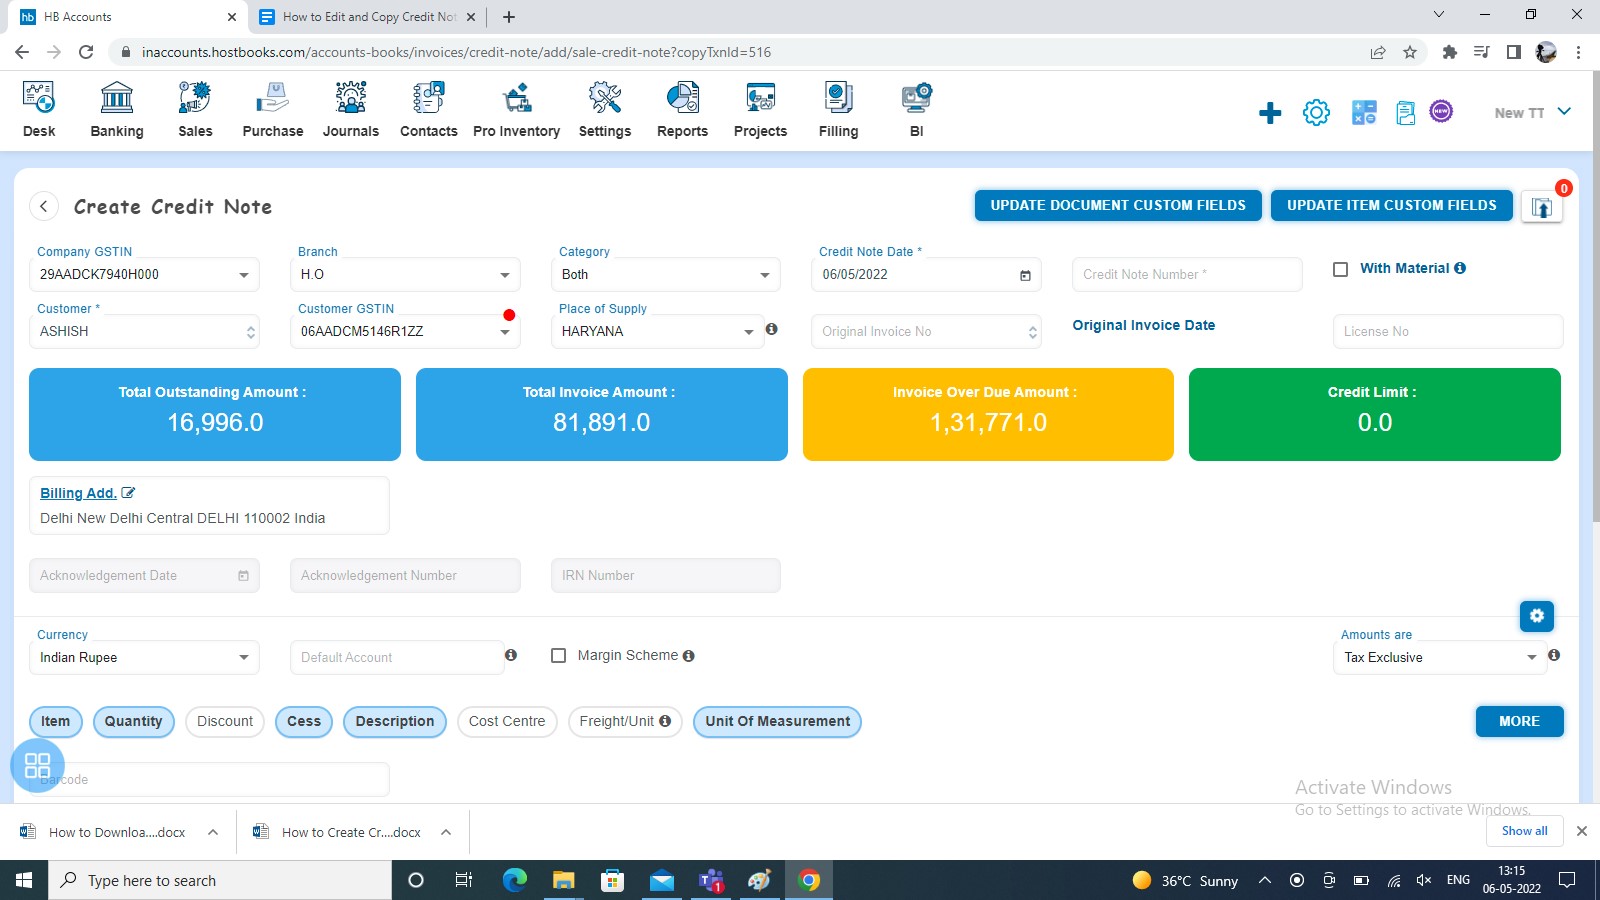The height and width of the screenshot is (900, 1600).
Task: Toggle the Discount column pill
Action: (x=225, y=721)
